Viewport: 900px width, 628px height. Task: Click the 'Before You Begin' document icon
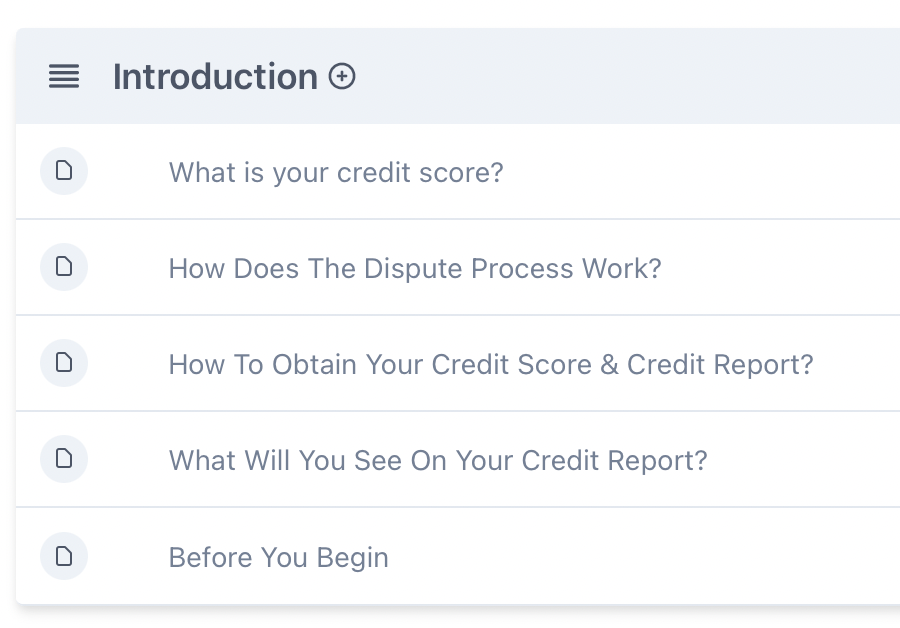click(x=64, y=556)
